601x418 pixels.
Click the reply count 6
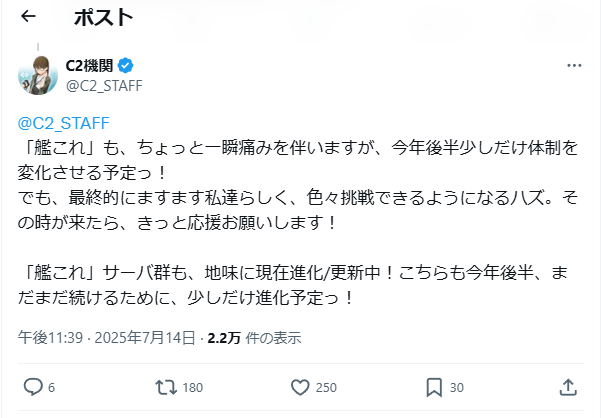click(x=51, y=387)
